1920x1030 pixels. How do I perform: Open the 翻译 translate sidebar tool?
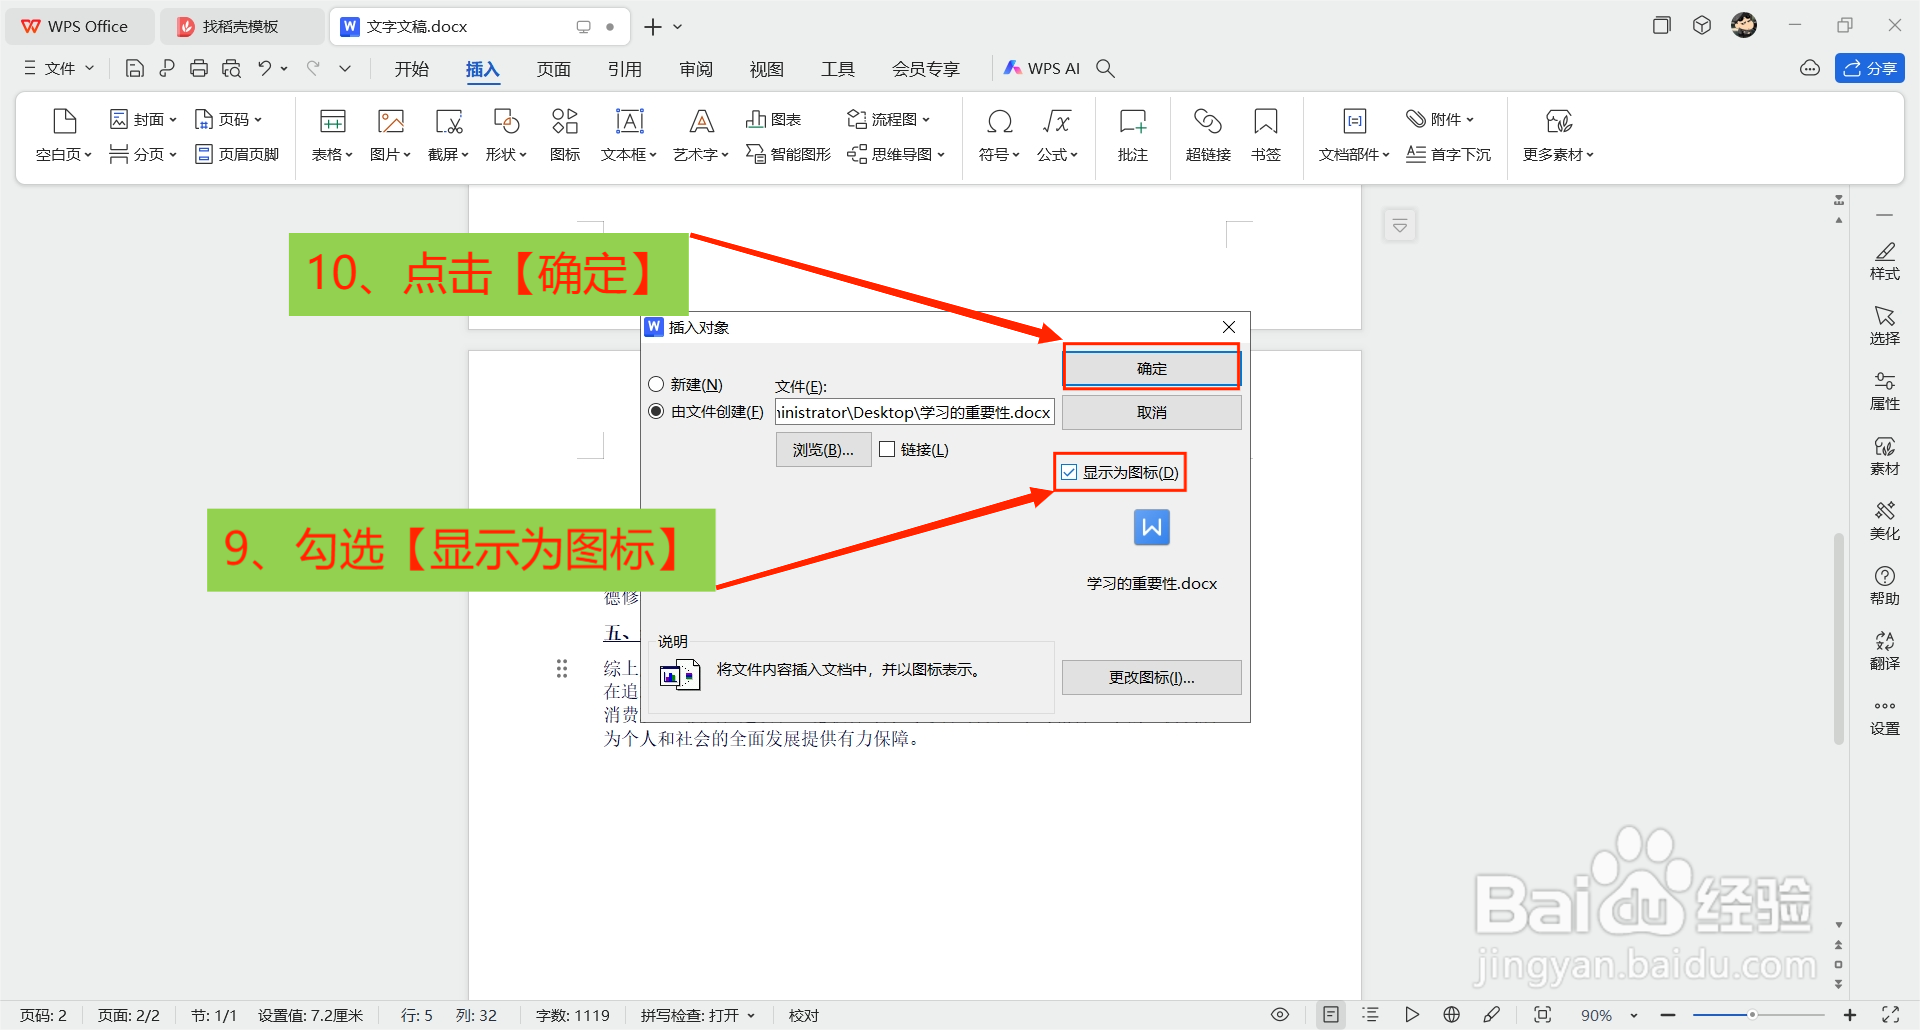(x=1885, y=651)
